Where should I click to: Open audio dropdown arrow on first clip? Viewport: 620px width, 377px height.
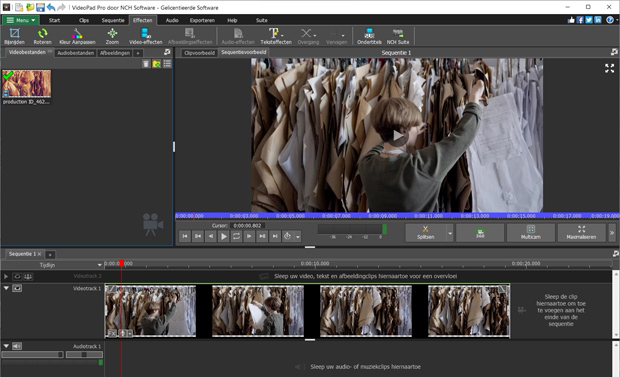point(130,333)
